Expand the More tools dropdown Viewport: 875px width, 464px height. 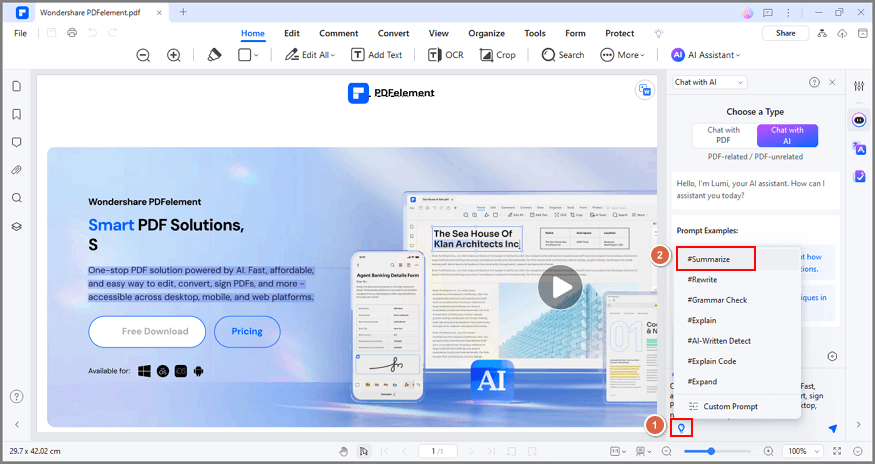click(x=622, y=55)
